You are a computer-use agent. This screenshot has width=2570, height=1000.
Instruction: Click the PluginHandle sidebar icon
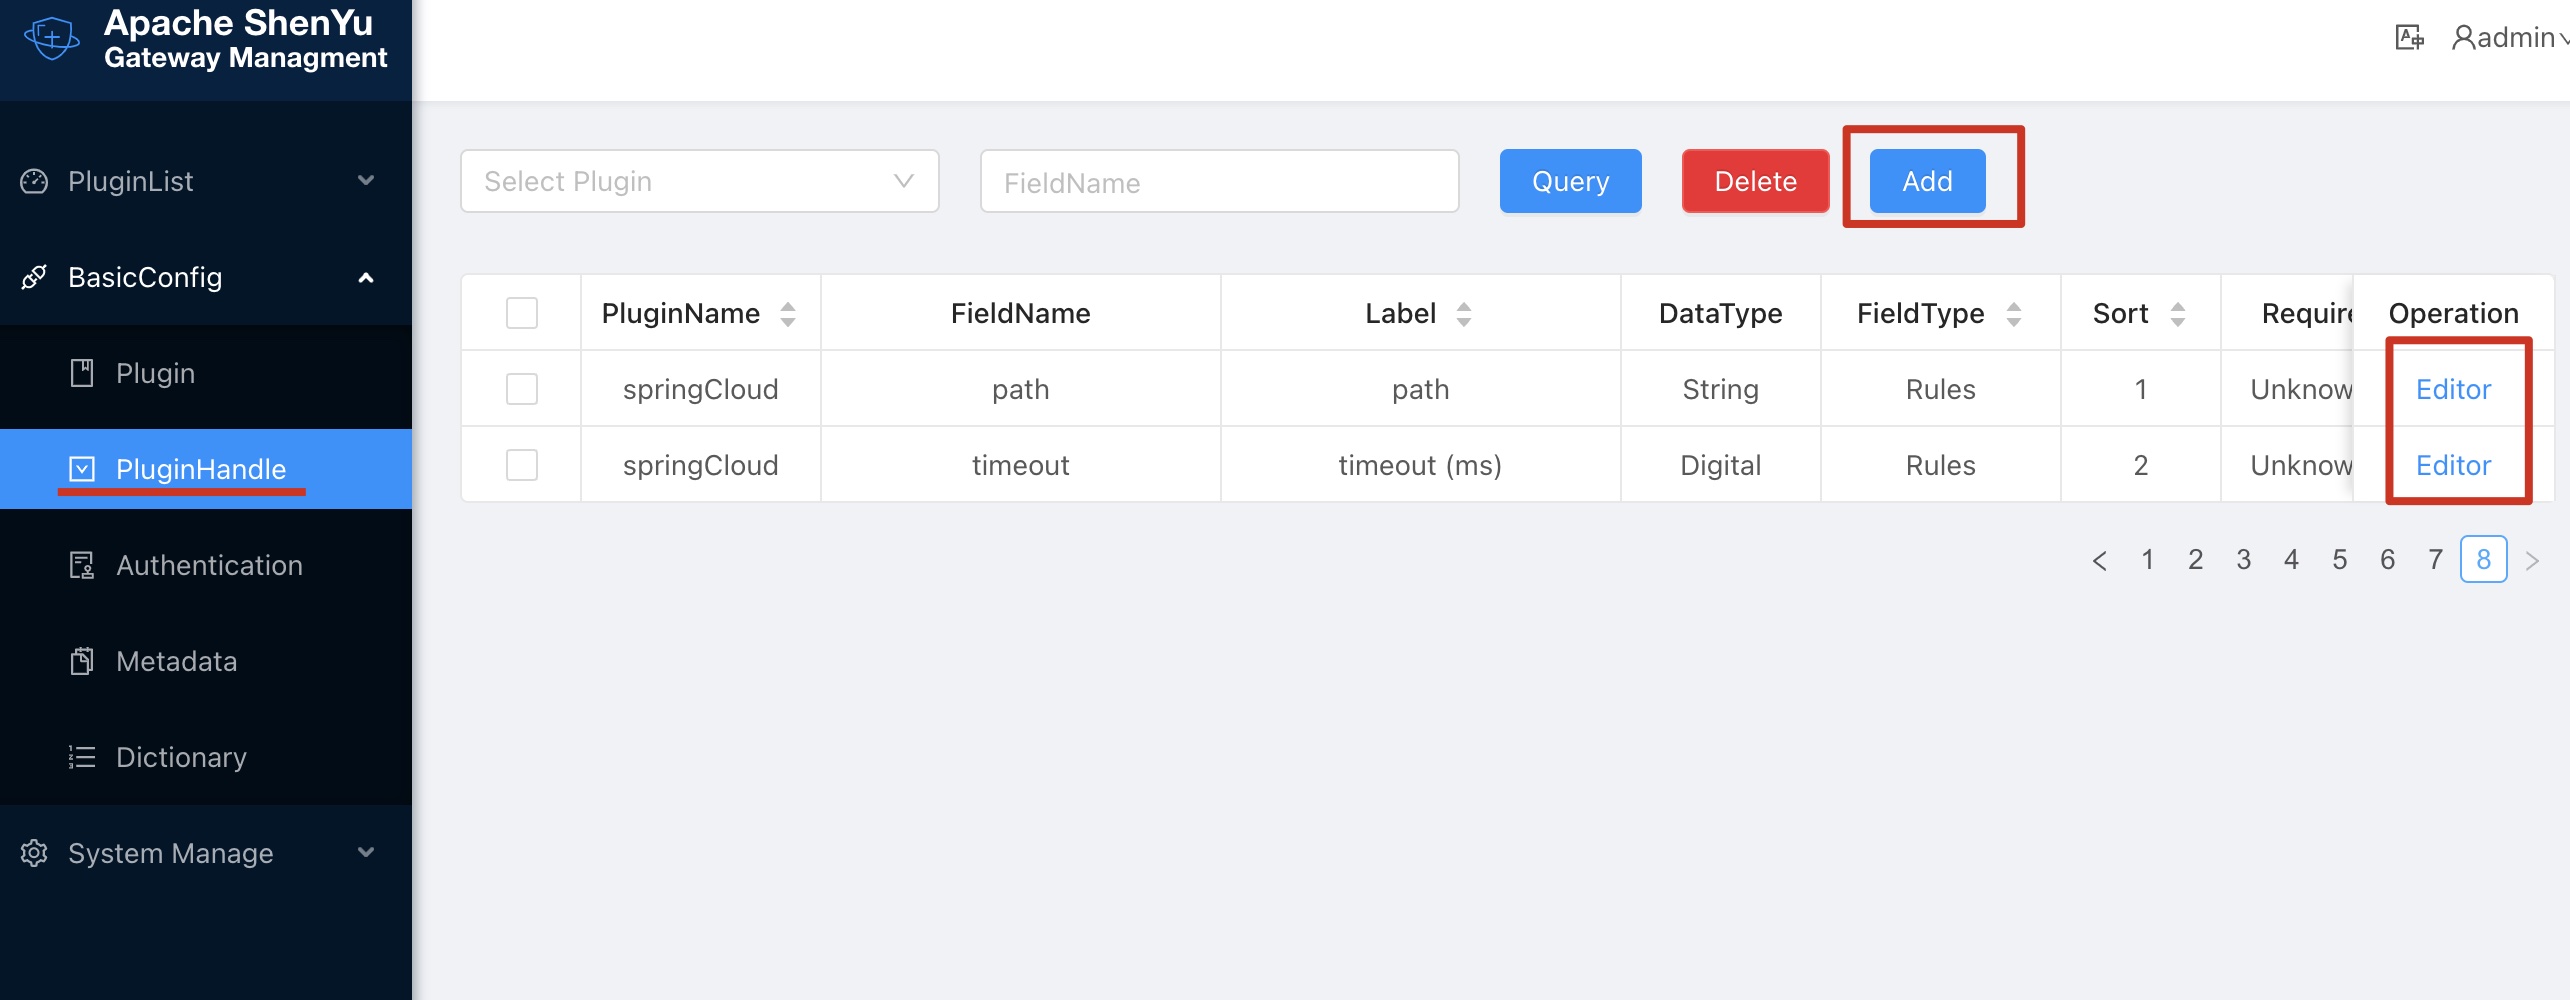(x=83, y=468)
